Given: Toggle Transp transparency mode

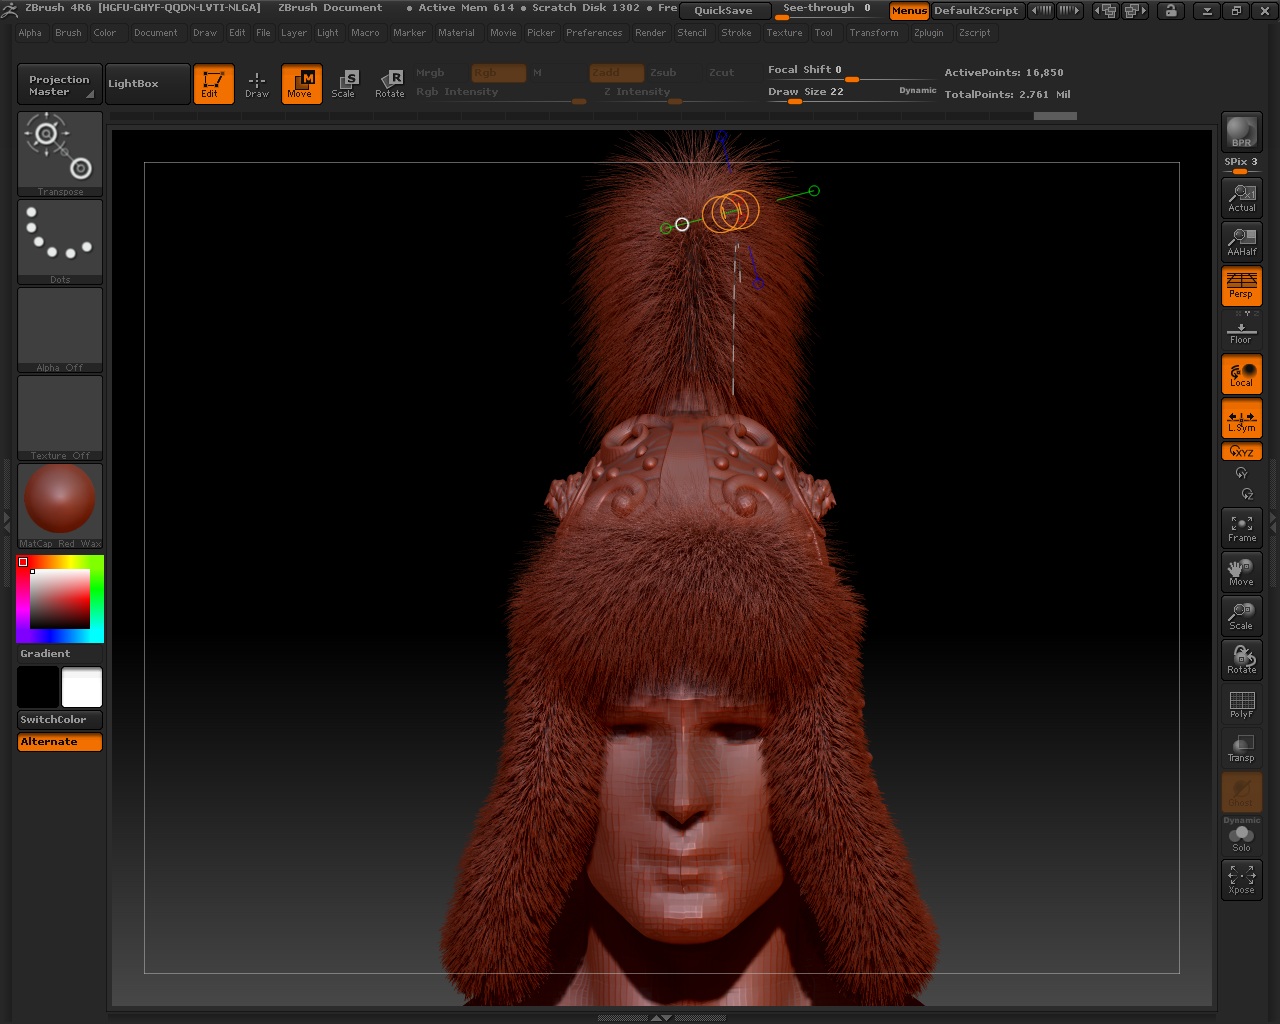Looking at the screenshot, I should tap(1241, 748).
